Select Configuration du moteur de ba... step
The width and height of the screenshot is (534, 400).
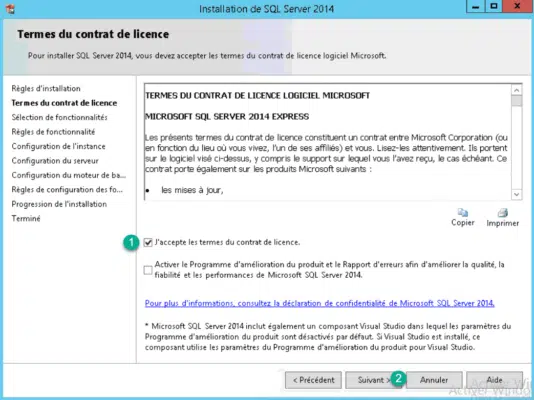[x=68, y=175]
